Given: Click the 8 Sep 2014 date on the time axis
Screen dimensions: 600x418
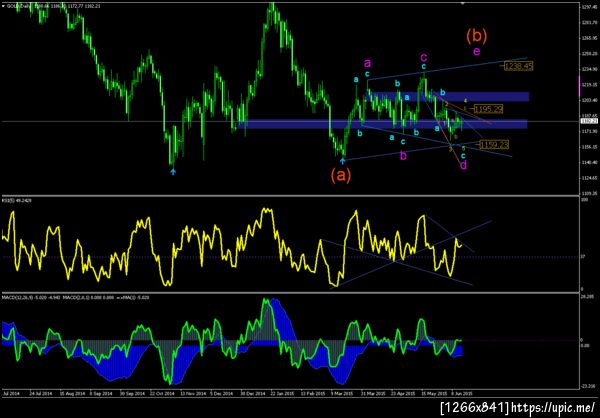Looking at the screenshot, I should [x=100, y=393].
